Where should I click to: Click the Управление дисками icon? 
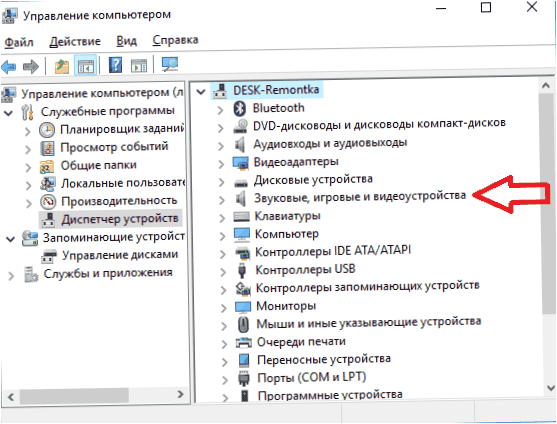pos(49,256)
